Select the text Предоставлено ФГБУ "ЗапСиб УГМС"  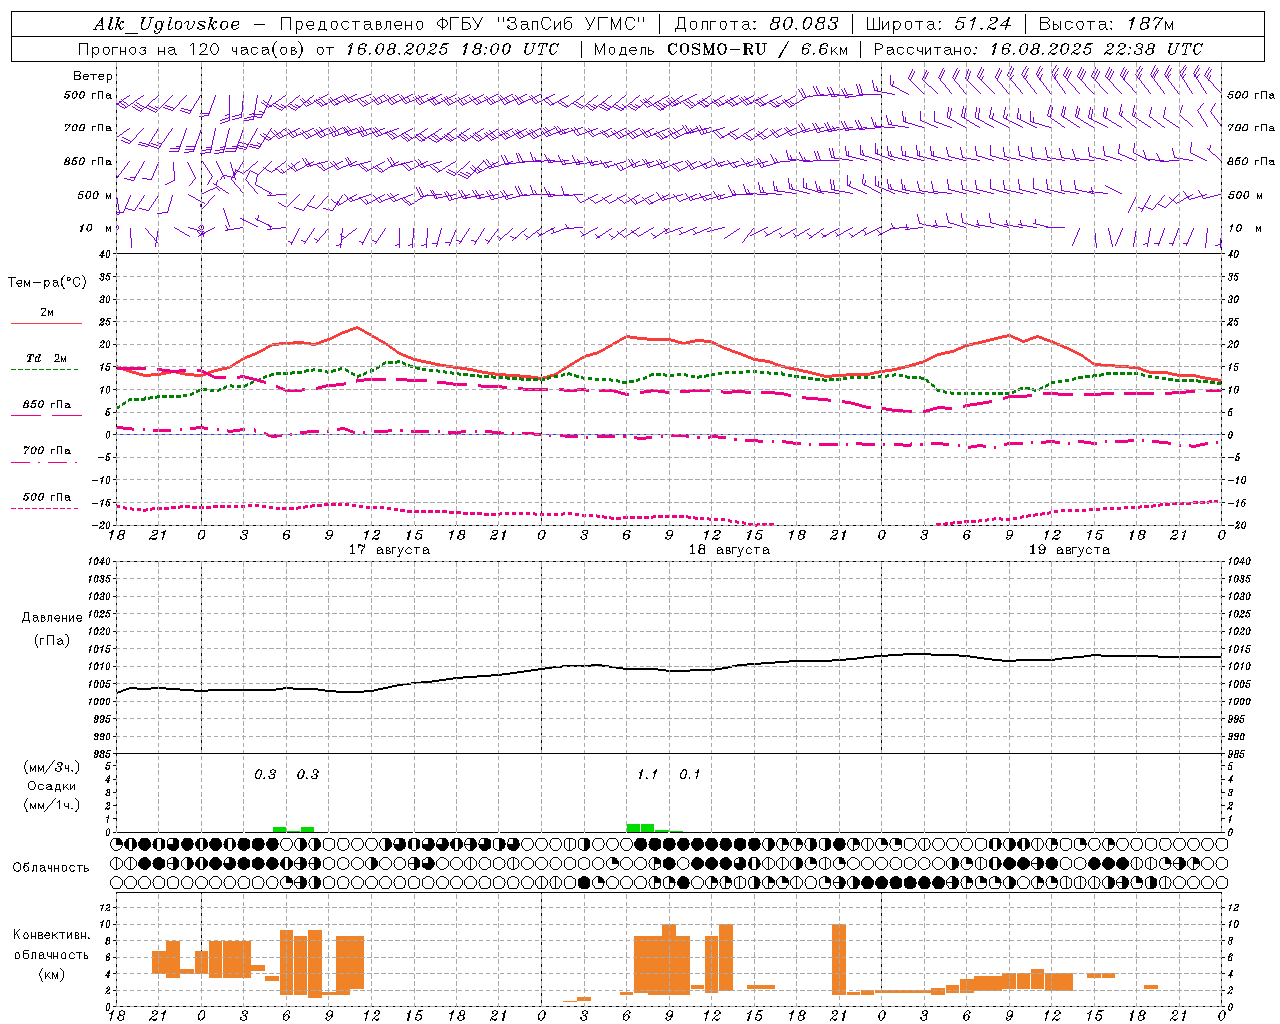463,24
